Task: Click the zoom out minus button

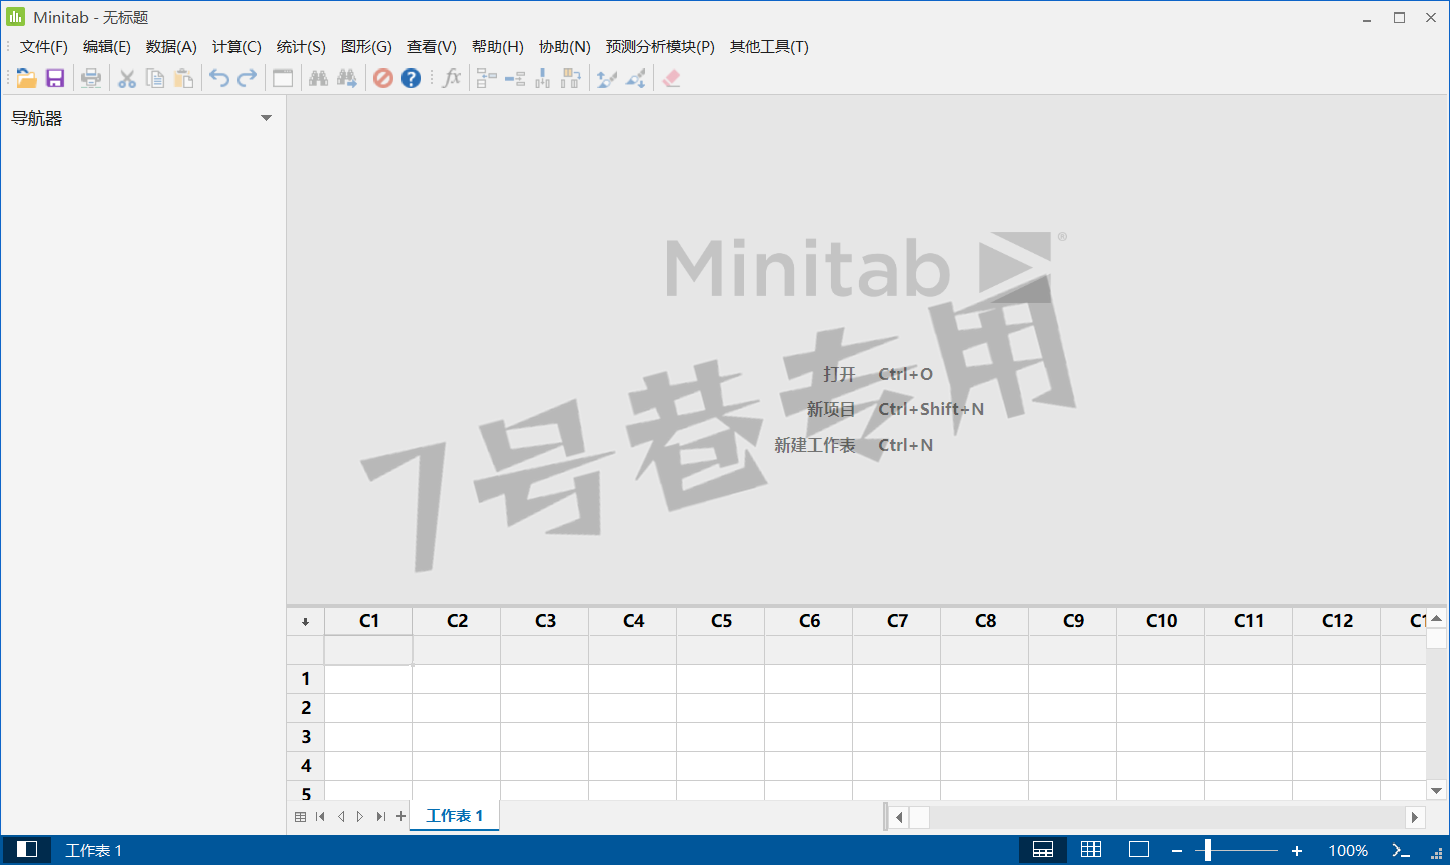Action: click(1177, 850)
